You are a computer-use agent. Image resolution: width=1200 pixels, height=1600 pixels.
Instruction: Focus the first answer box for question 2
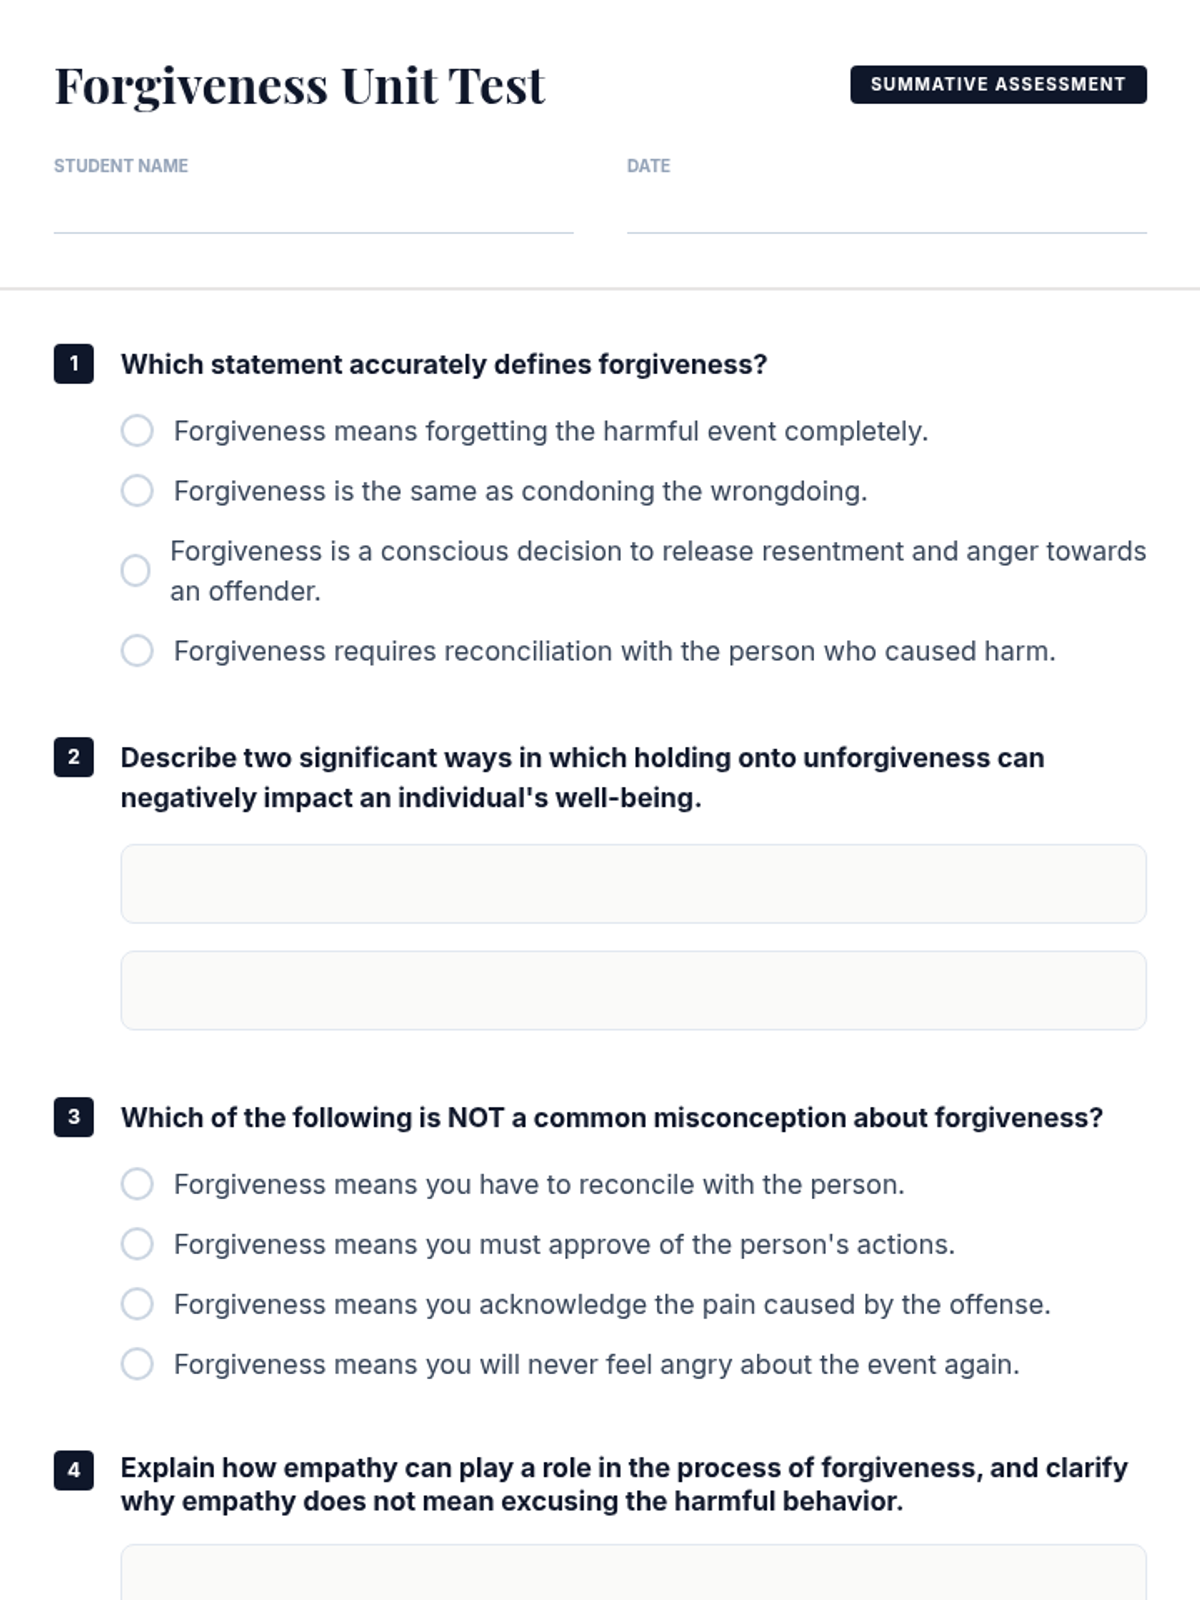pos(633,884)
